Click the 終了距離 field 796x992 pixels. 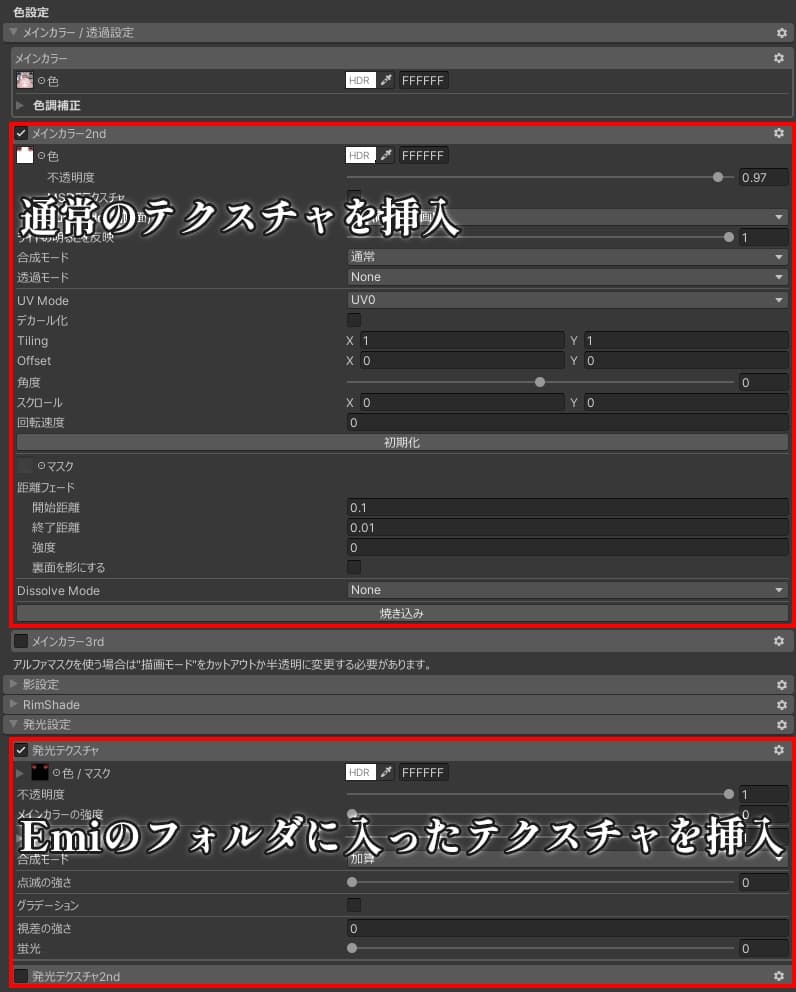(568, 528)
